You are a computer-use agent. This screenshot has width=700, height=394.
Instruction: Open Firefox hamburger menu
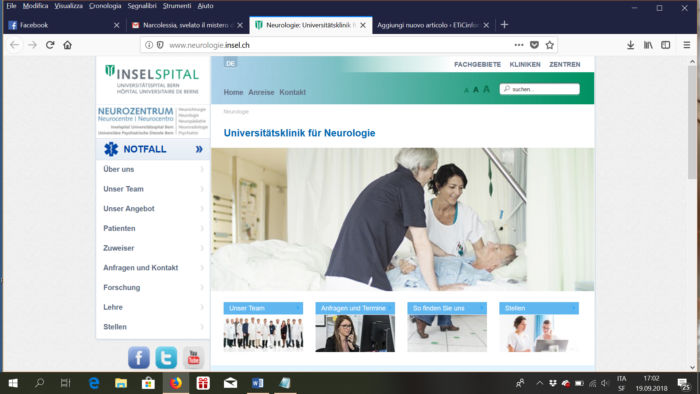pyautogui.click(x=687, y=45)
